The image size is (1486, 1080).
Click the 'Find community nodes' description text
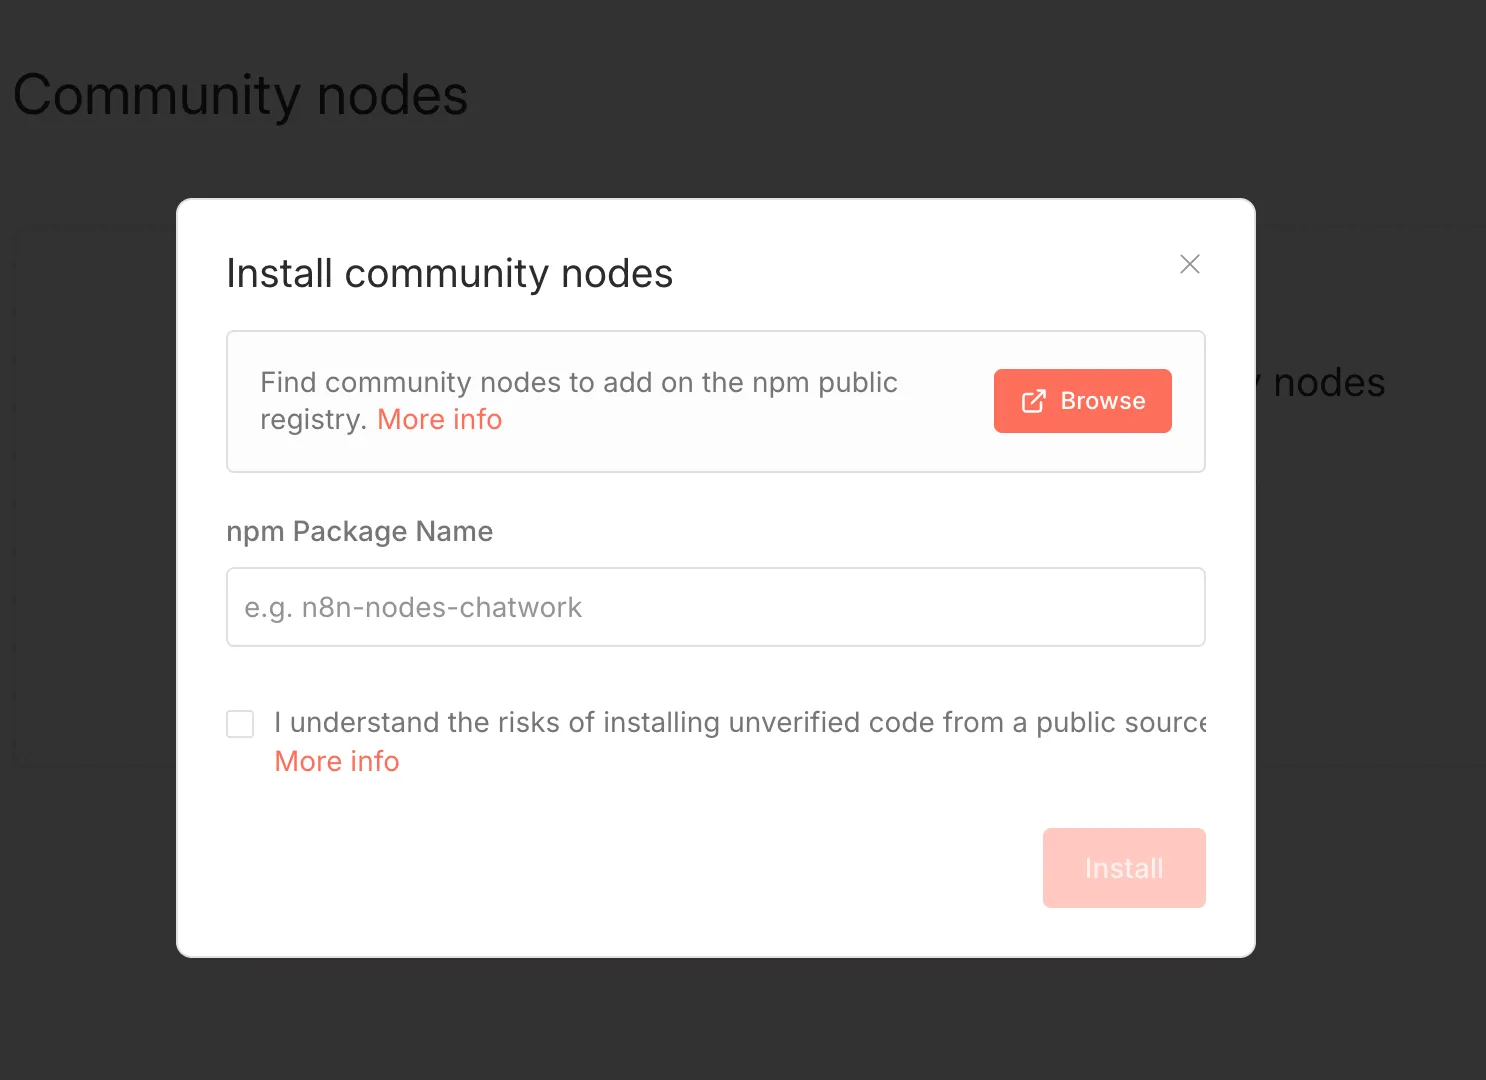coord(579,401)
